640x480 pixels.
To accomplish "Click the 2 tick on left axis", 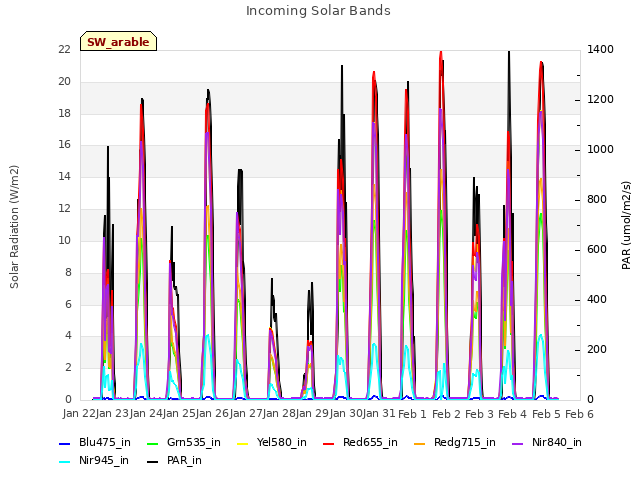I will point(68,367).
